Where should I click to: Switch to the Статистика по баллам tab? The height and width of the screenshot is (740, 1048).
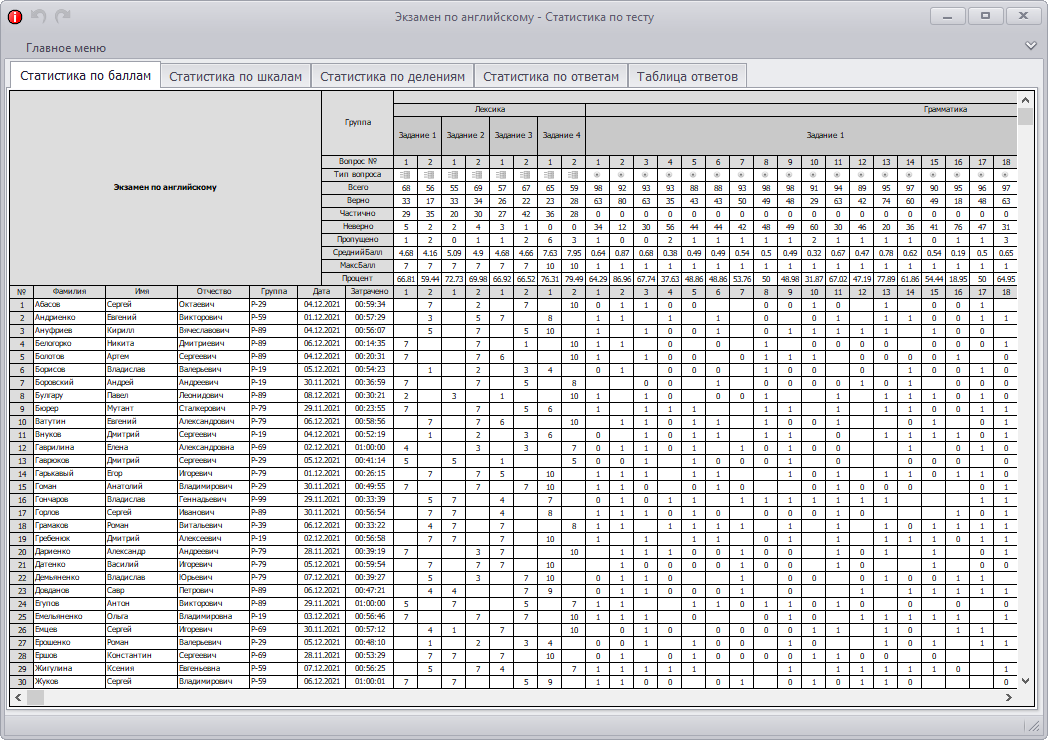pyautogui.click(x=86, y=76)
